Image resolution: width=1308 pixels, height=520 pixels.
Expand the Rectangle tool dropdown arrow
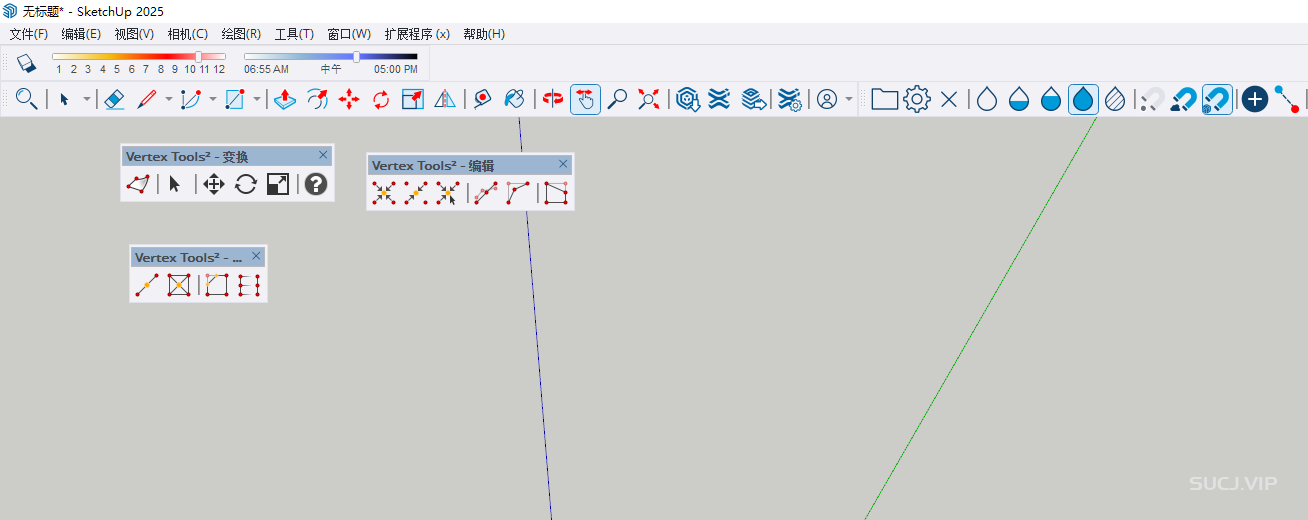pyautogui.click(x=257, y=99)
